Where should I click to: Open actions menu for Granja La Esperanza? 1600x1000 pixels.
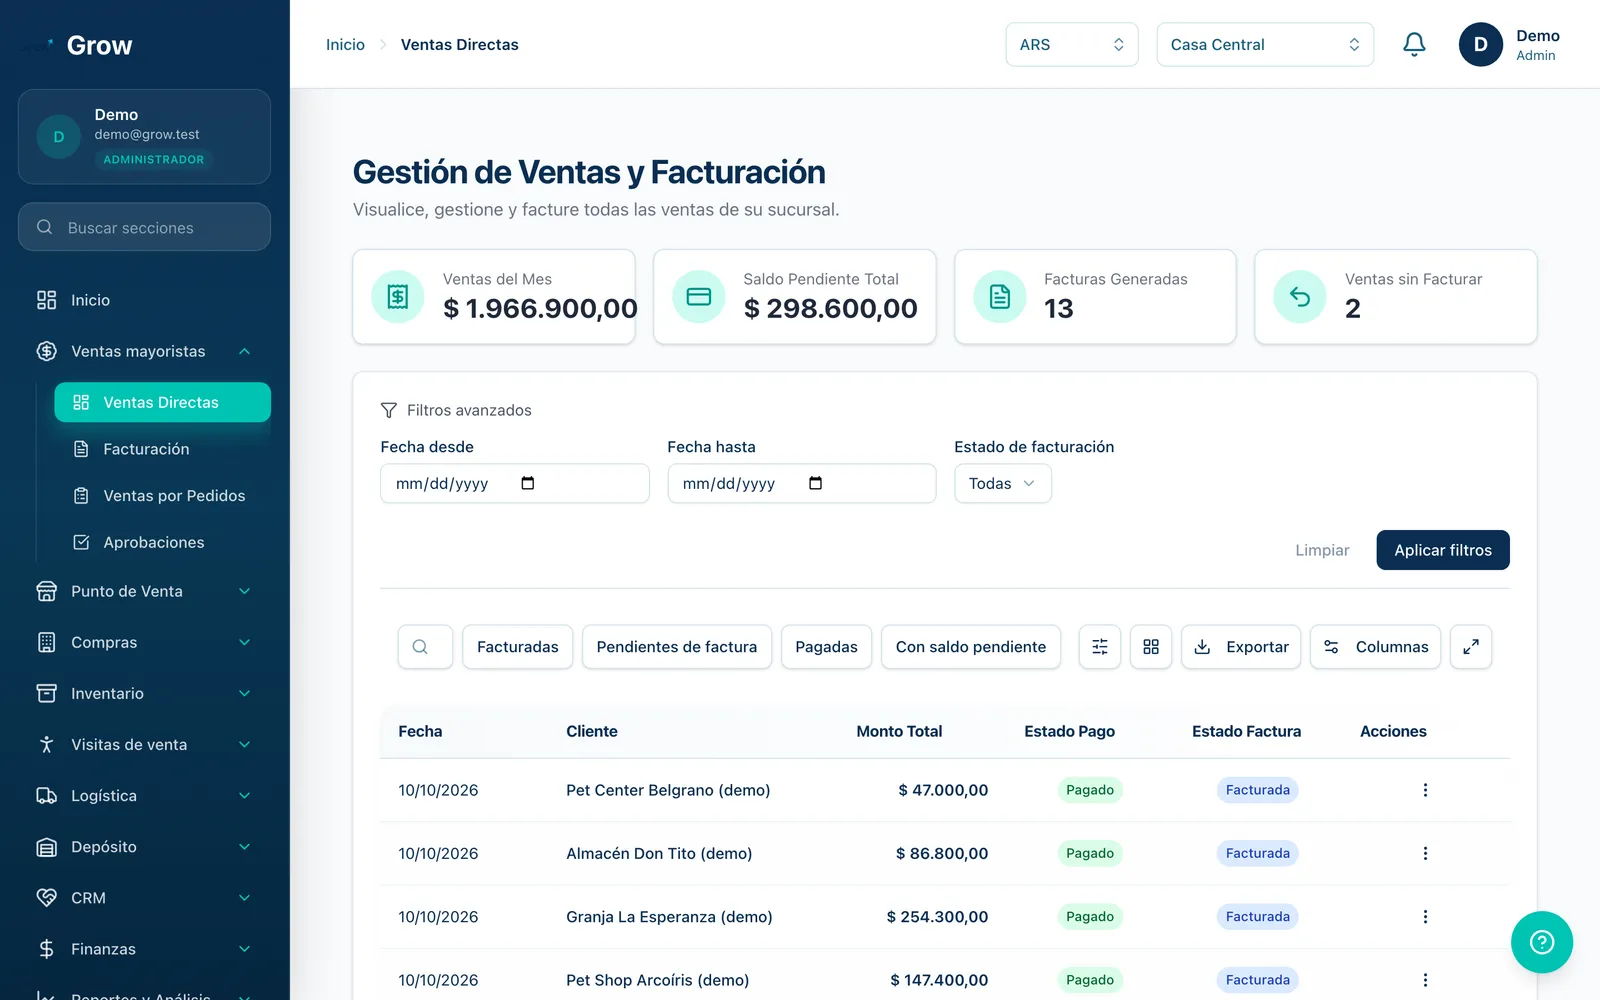1425,917
